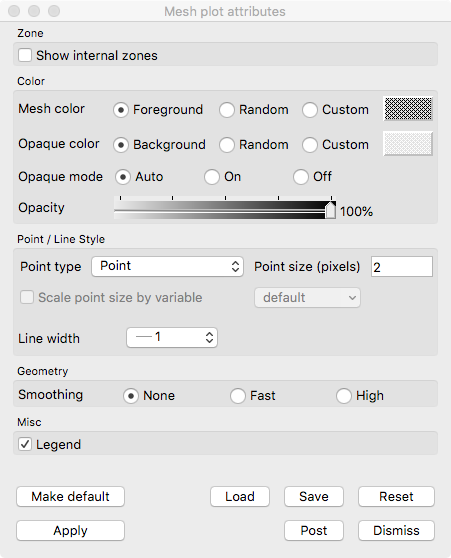Image resolution: width=451 pixels, height=558 pixels.
Task: Open the Opaque color custom swatch
Action: point(408,143)
